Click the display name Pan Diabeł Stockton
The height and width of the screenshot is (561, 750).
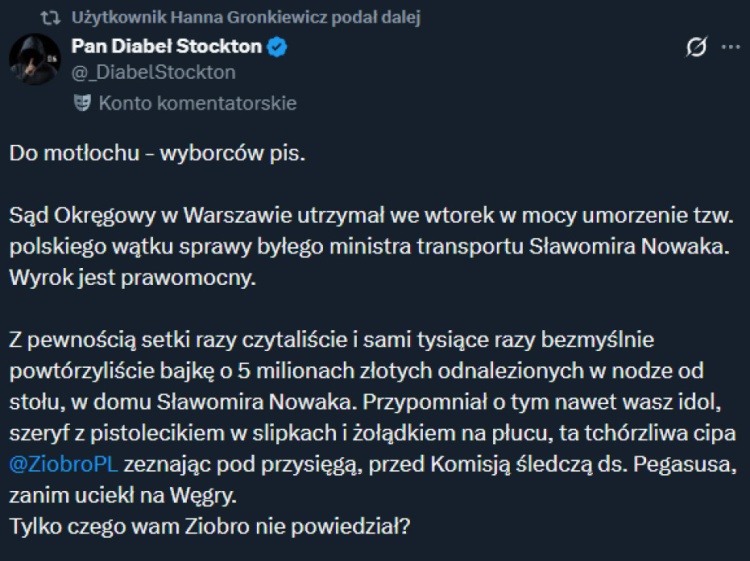pyautogui.click(x=166, y=47)
